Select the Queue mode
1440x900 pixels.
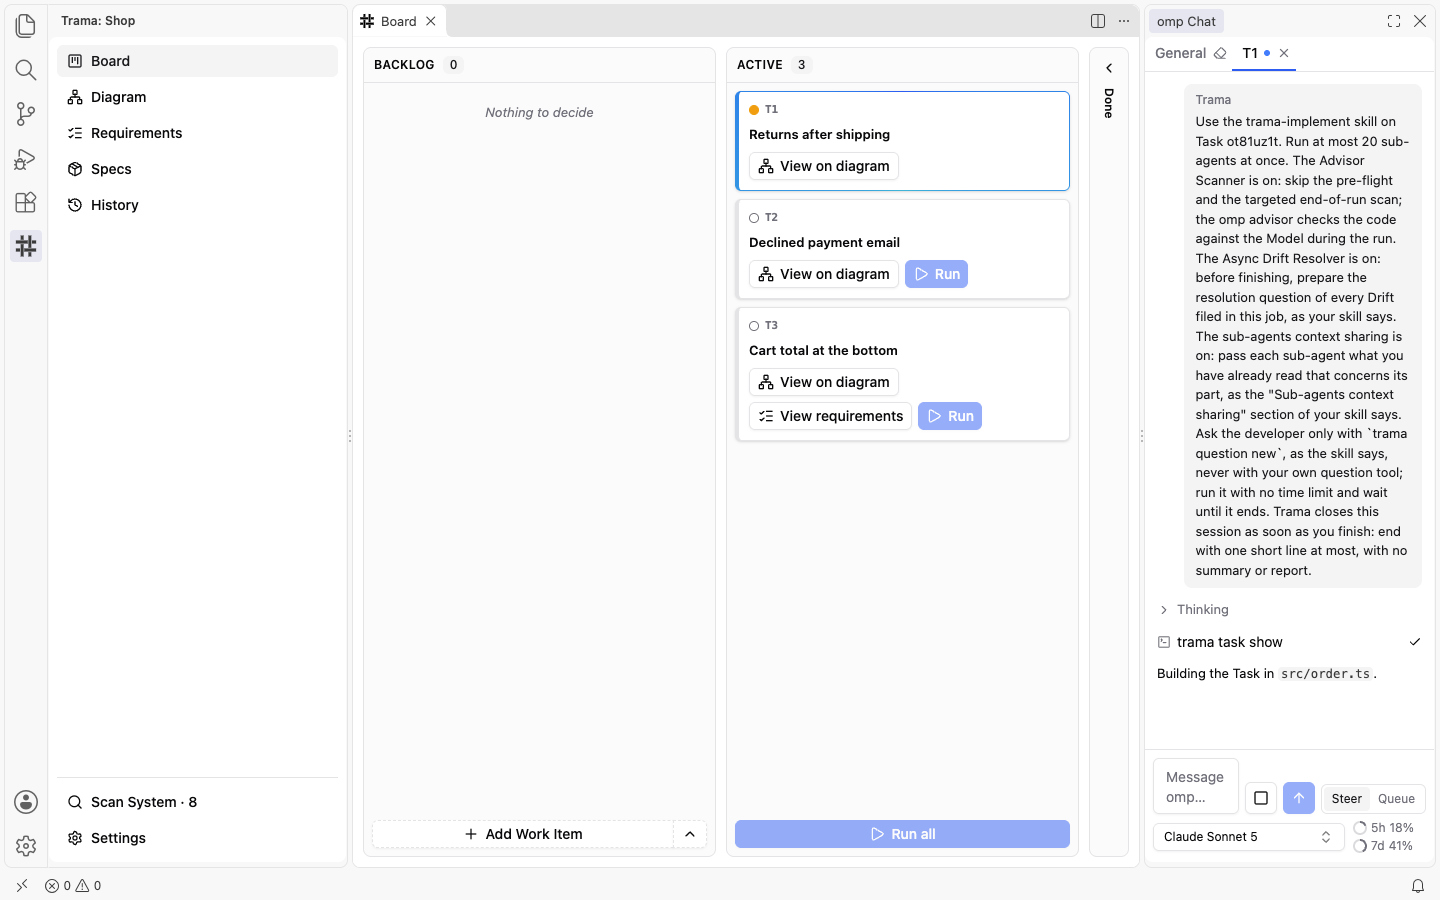click(1396, 798)
